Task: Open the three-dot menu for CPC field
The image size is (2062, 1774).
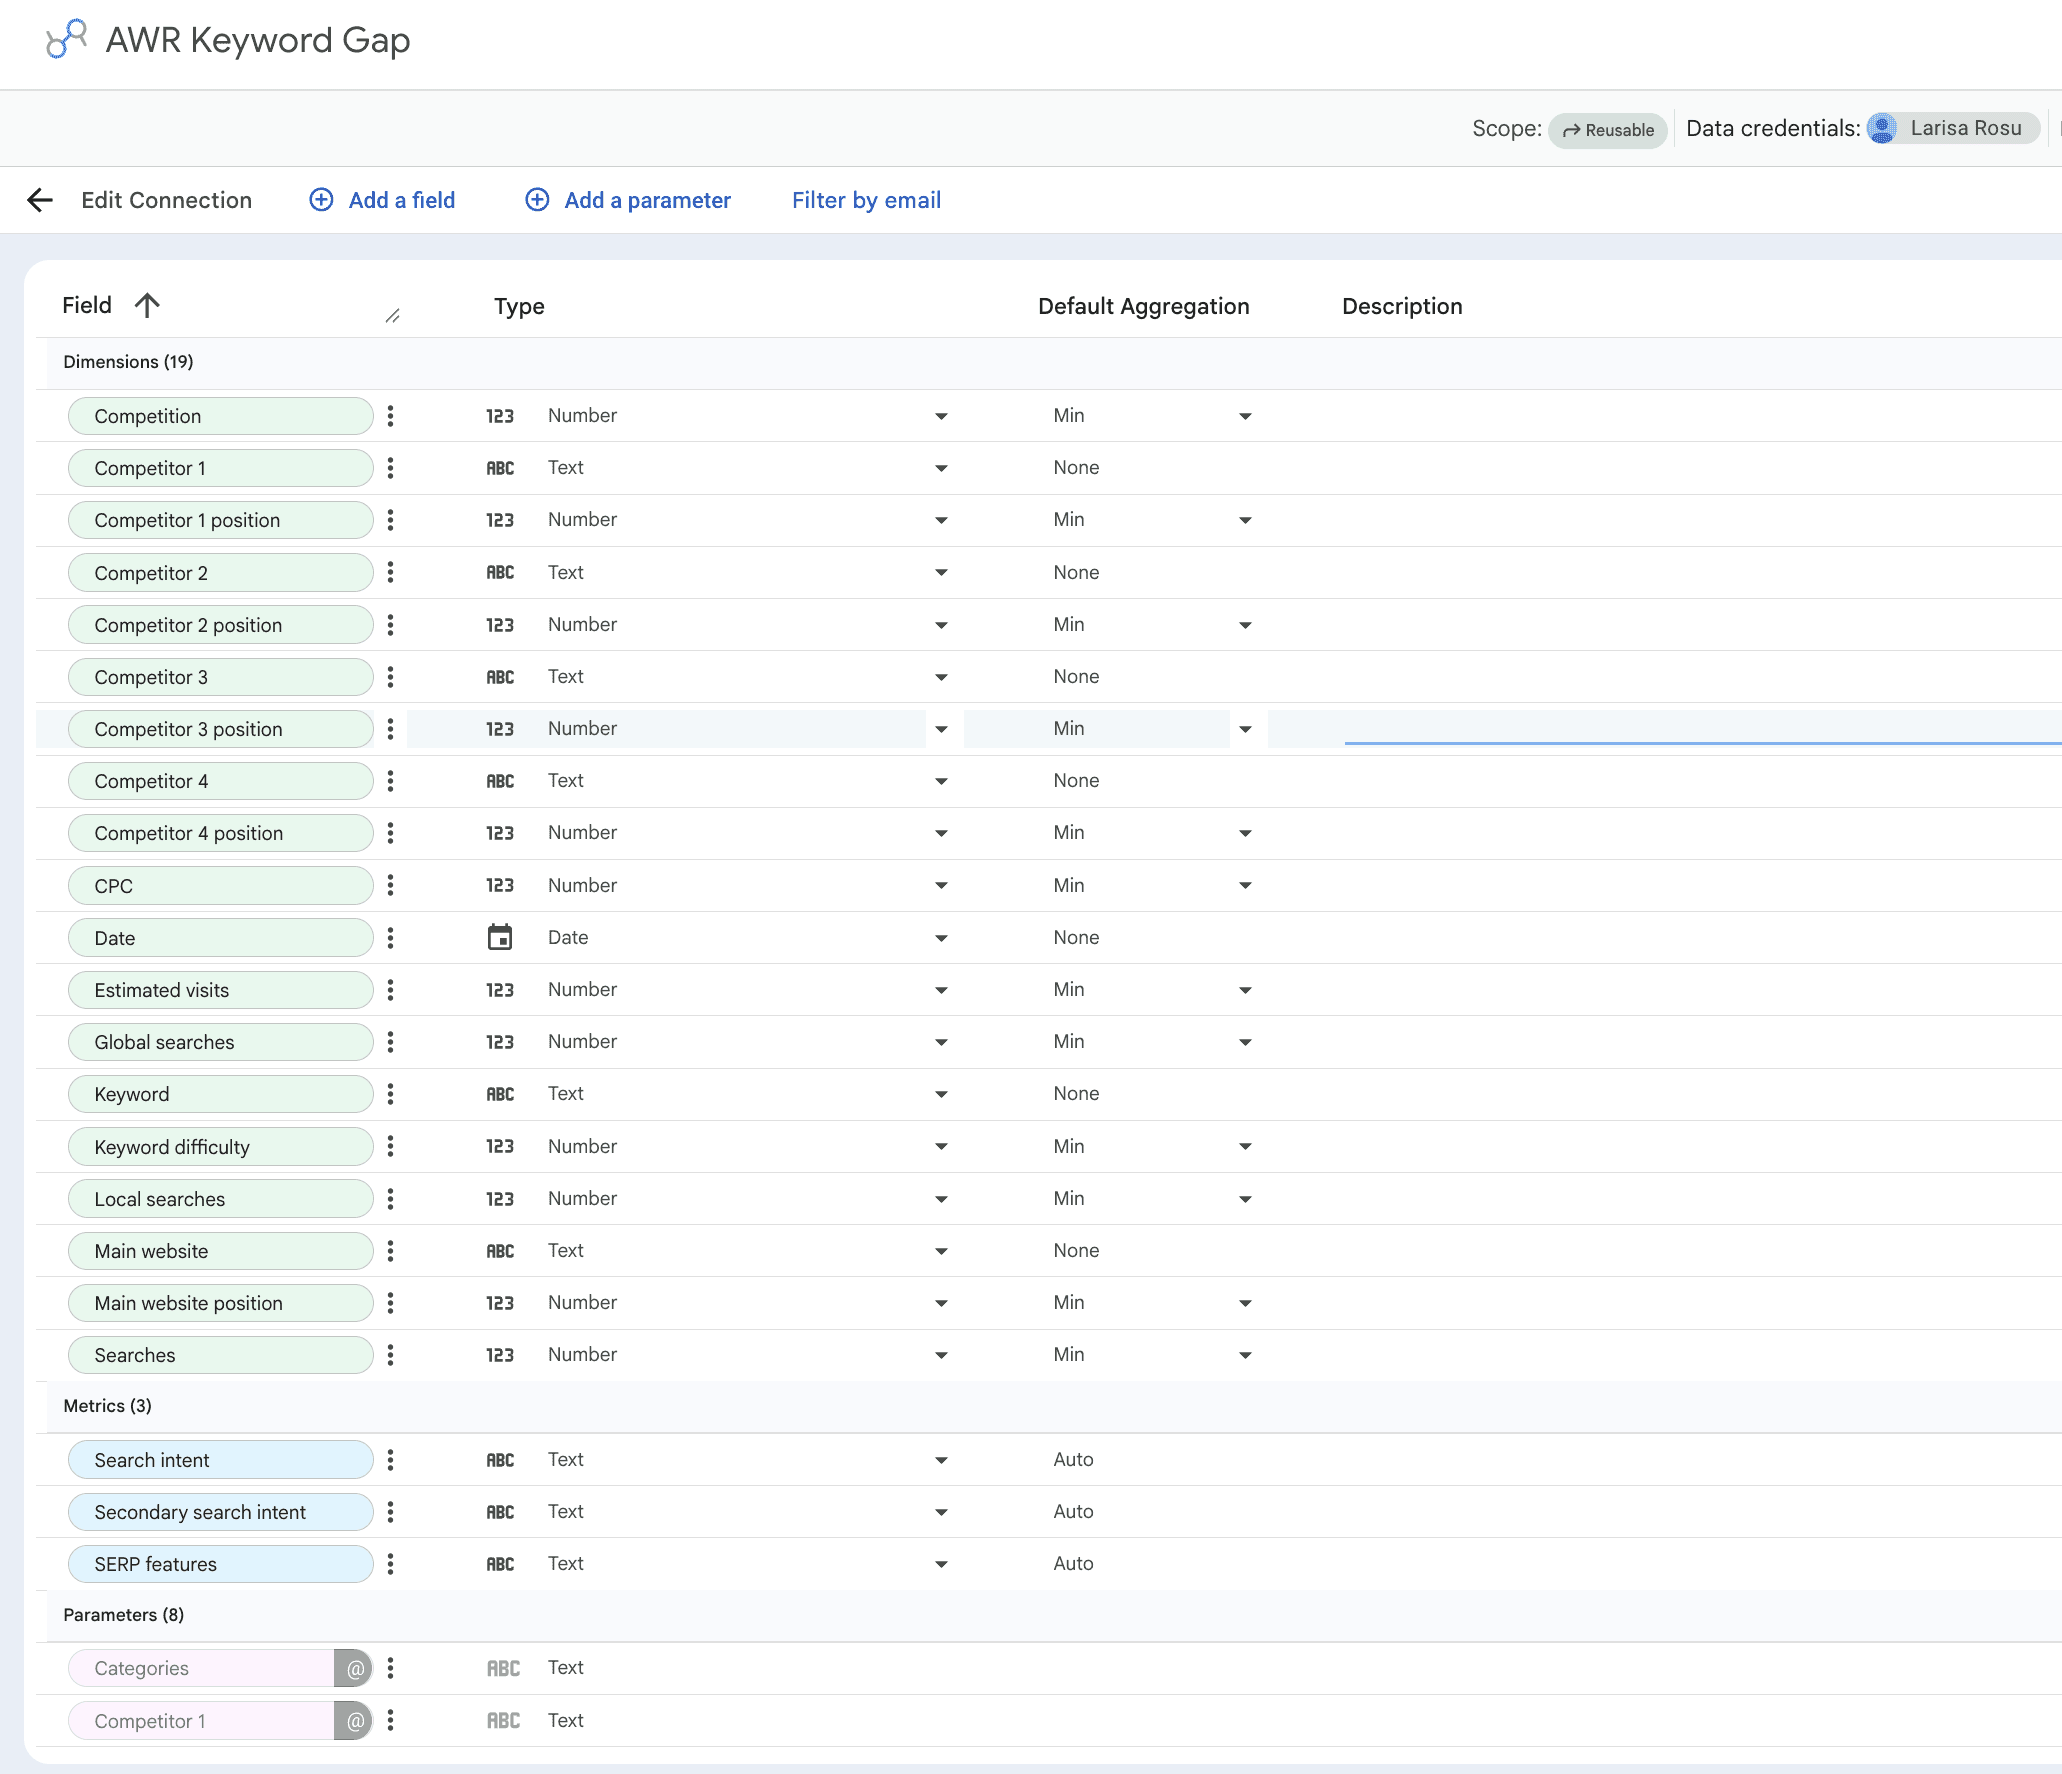Action: pyautogui.click(x=390, y=885)
